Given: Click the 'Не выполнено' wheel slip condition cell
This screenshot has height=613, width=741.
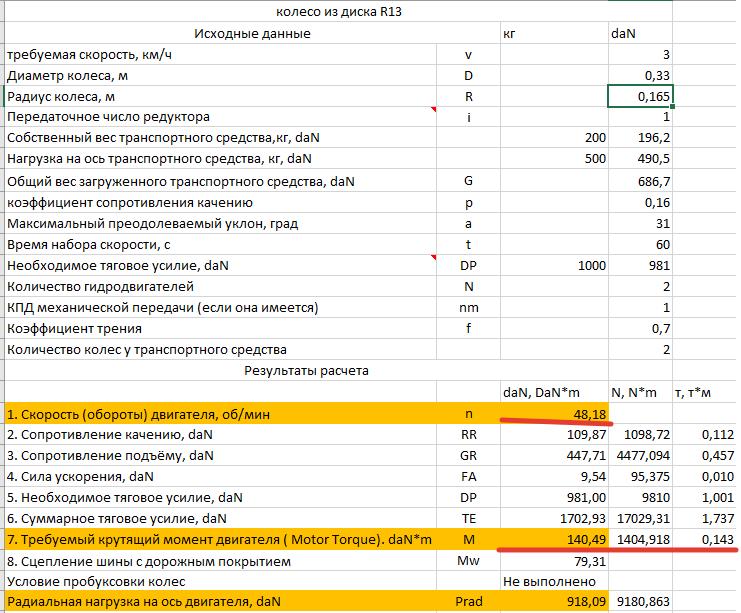Looking at the screenshot, I should [x=553, y=583].
